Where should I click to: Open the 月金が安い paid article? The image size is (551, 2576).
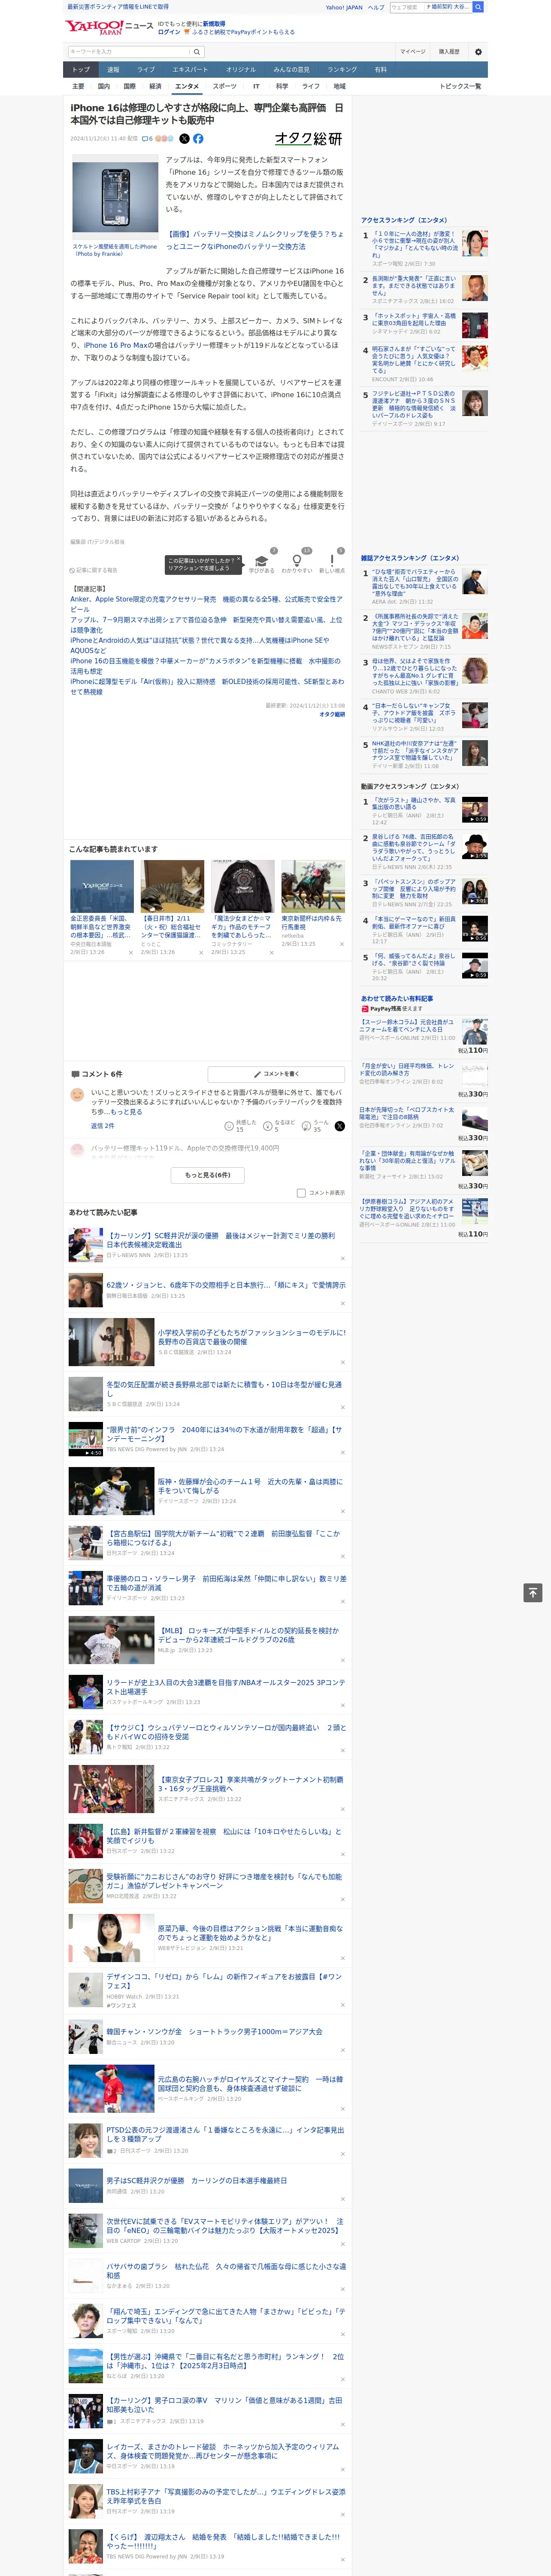point(407,1069)
